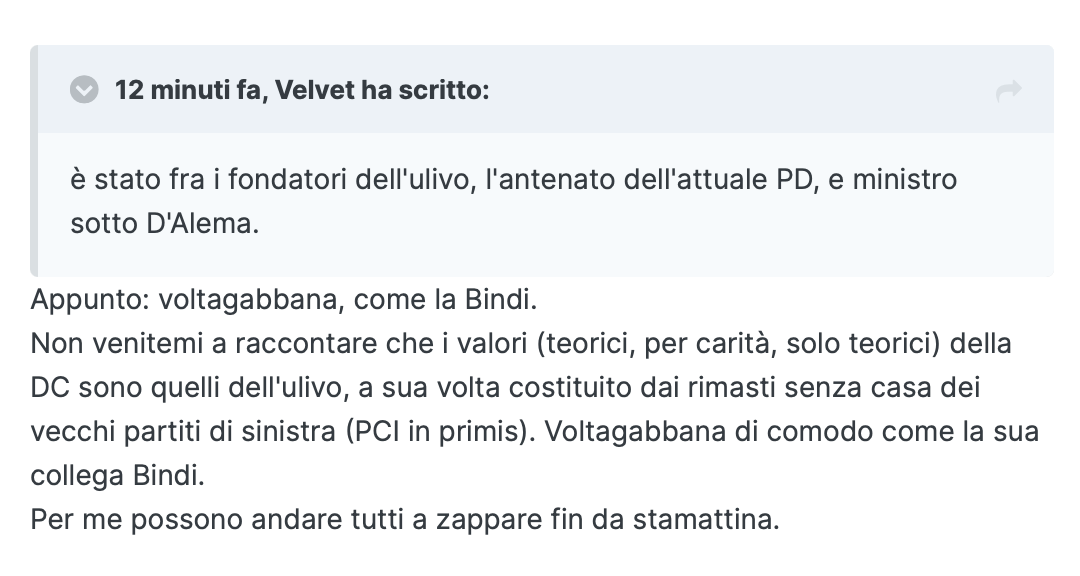Click the line starting "Non venitemi a raccontare"

(x=521, y=343)
